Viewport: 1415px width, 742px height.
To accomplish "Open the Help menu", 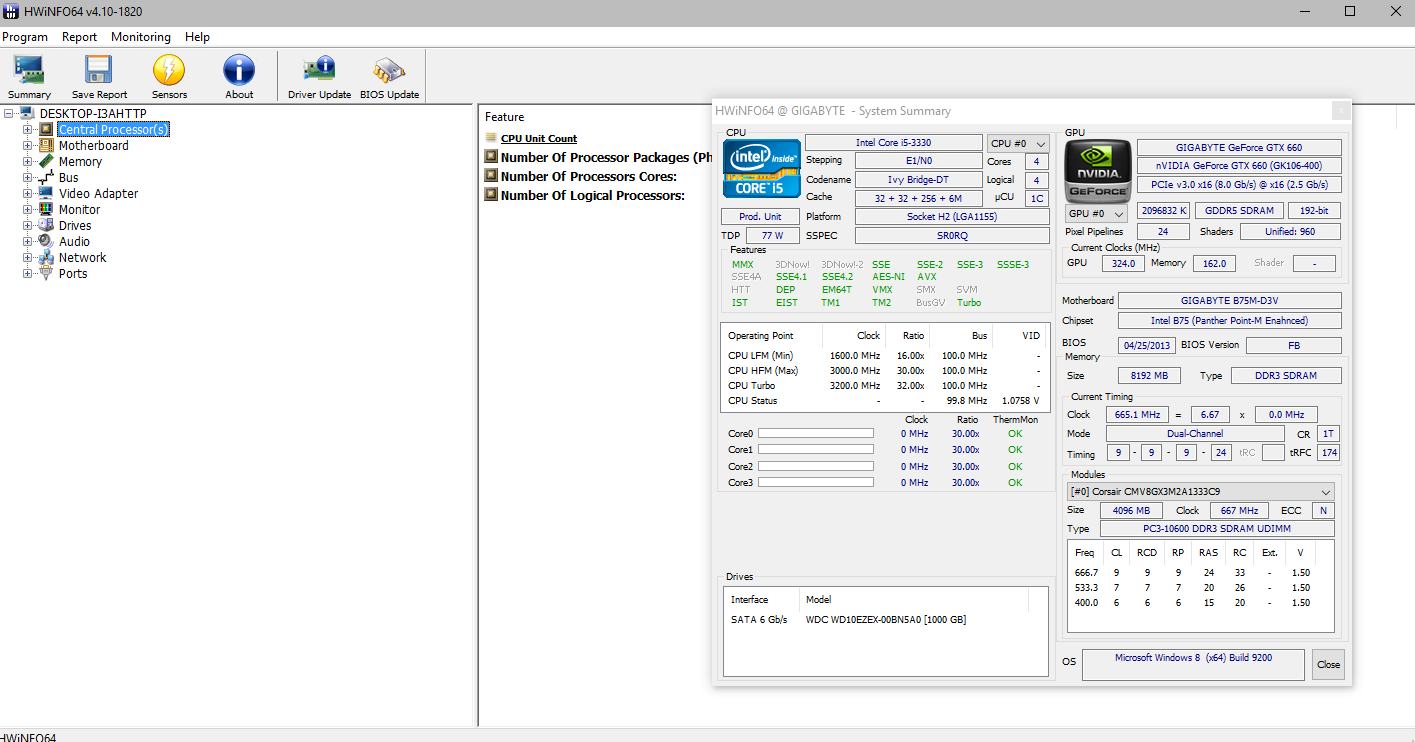I will tap(198, 37).
